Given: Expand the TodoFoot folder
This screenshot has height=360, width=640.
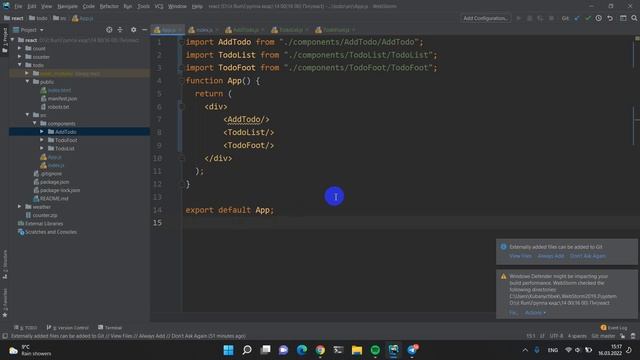Looking at the screenshot, I should click(x=42, y=140).
